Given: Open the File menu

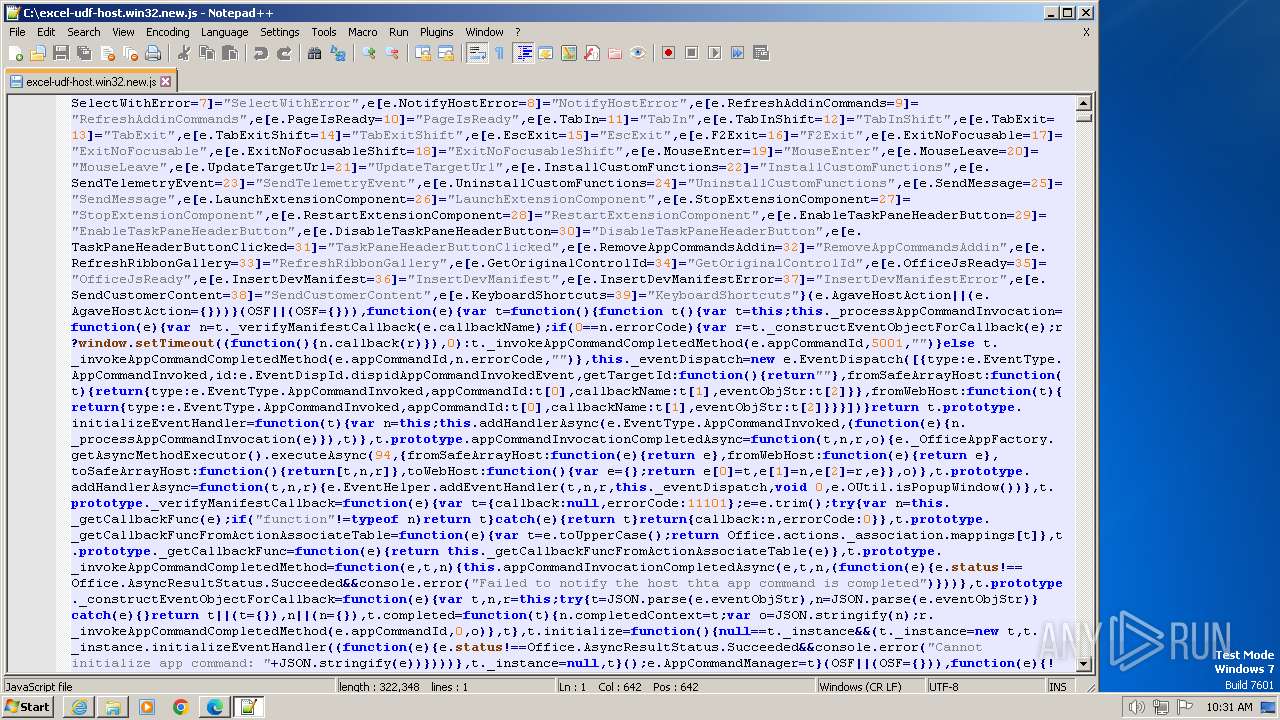Looking at the screenshot, I should 17,32.
